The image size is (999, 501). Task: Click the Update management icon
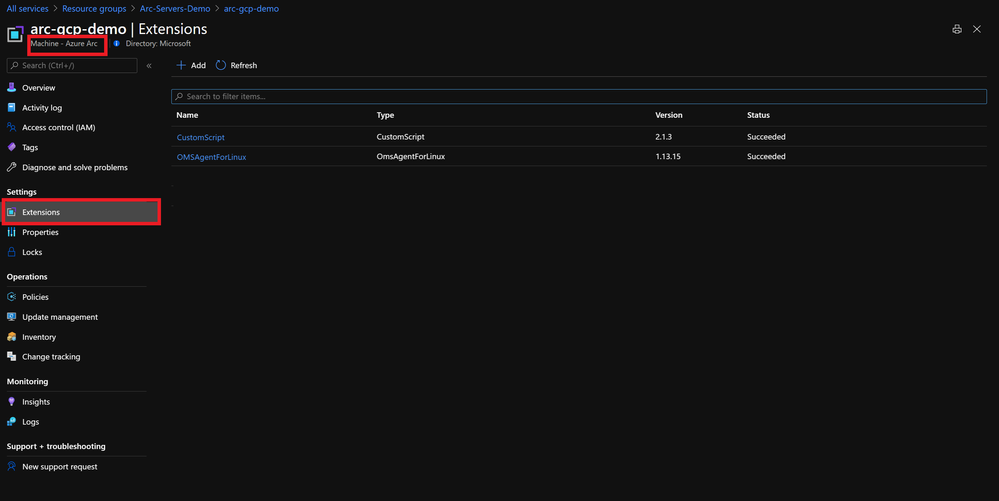click(11, 317)
